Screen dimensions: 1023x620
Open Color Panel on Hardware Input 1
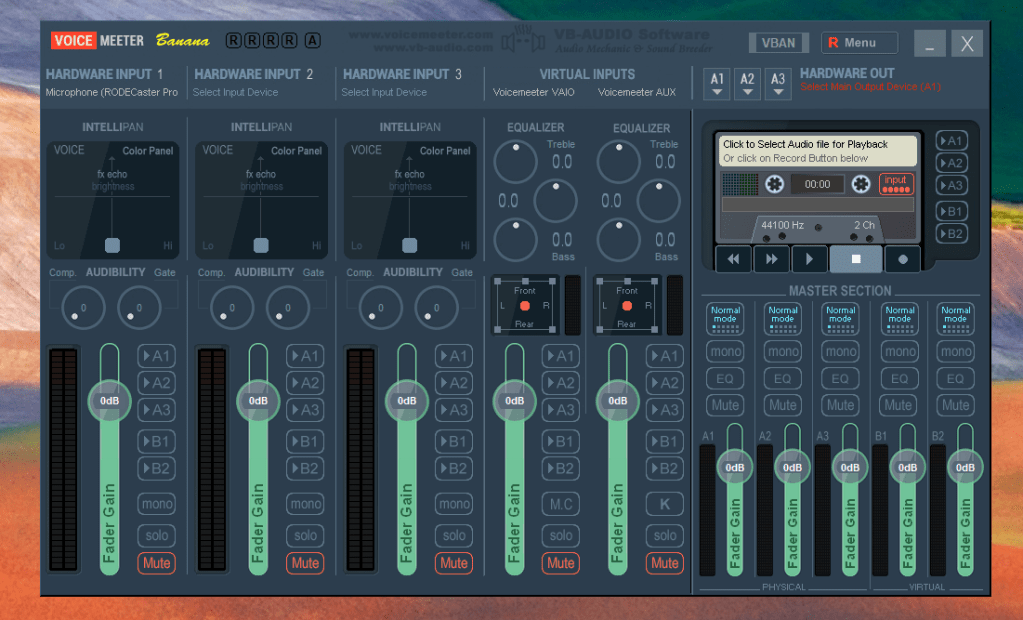tap(147, 150)
